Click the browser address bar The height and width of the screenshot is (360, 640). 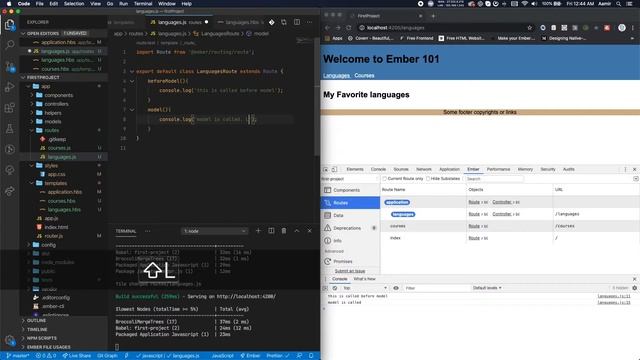pos(443,28)
